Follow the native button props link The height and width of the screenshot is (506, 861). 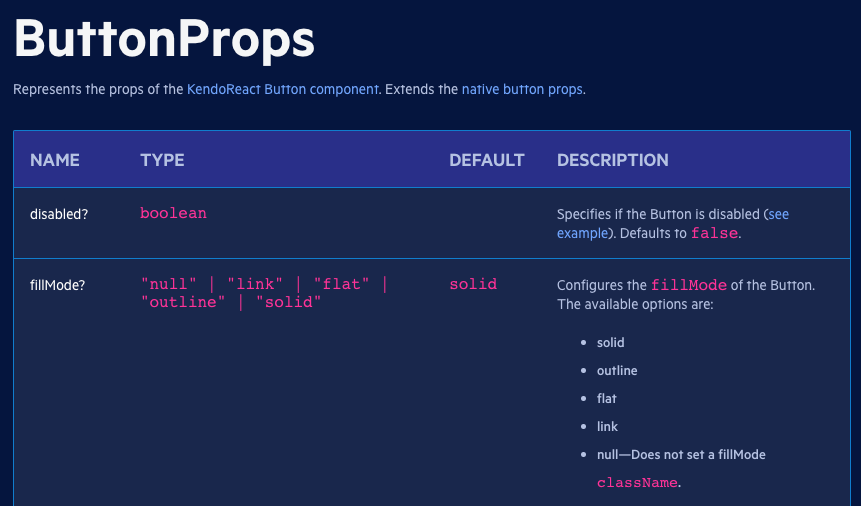pyautogui.click(x=522, y=90)
